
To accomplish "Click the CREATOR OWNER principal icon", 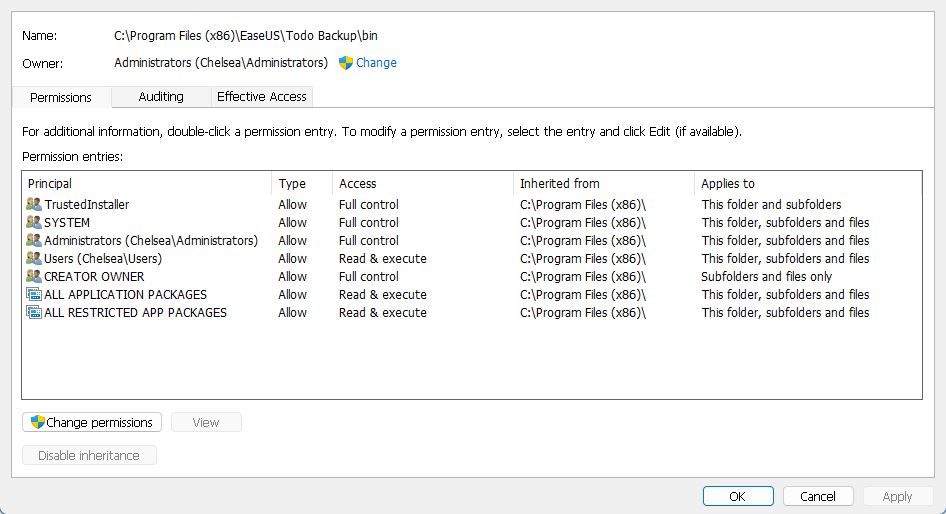I will [x=34, y=277].
